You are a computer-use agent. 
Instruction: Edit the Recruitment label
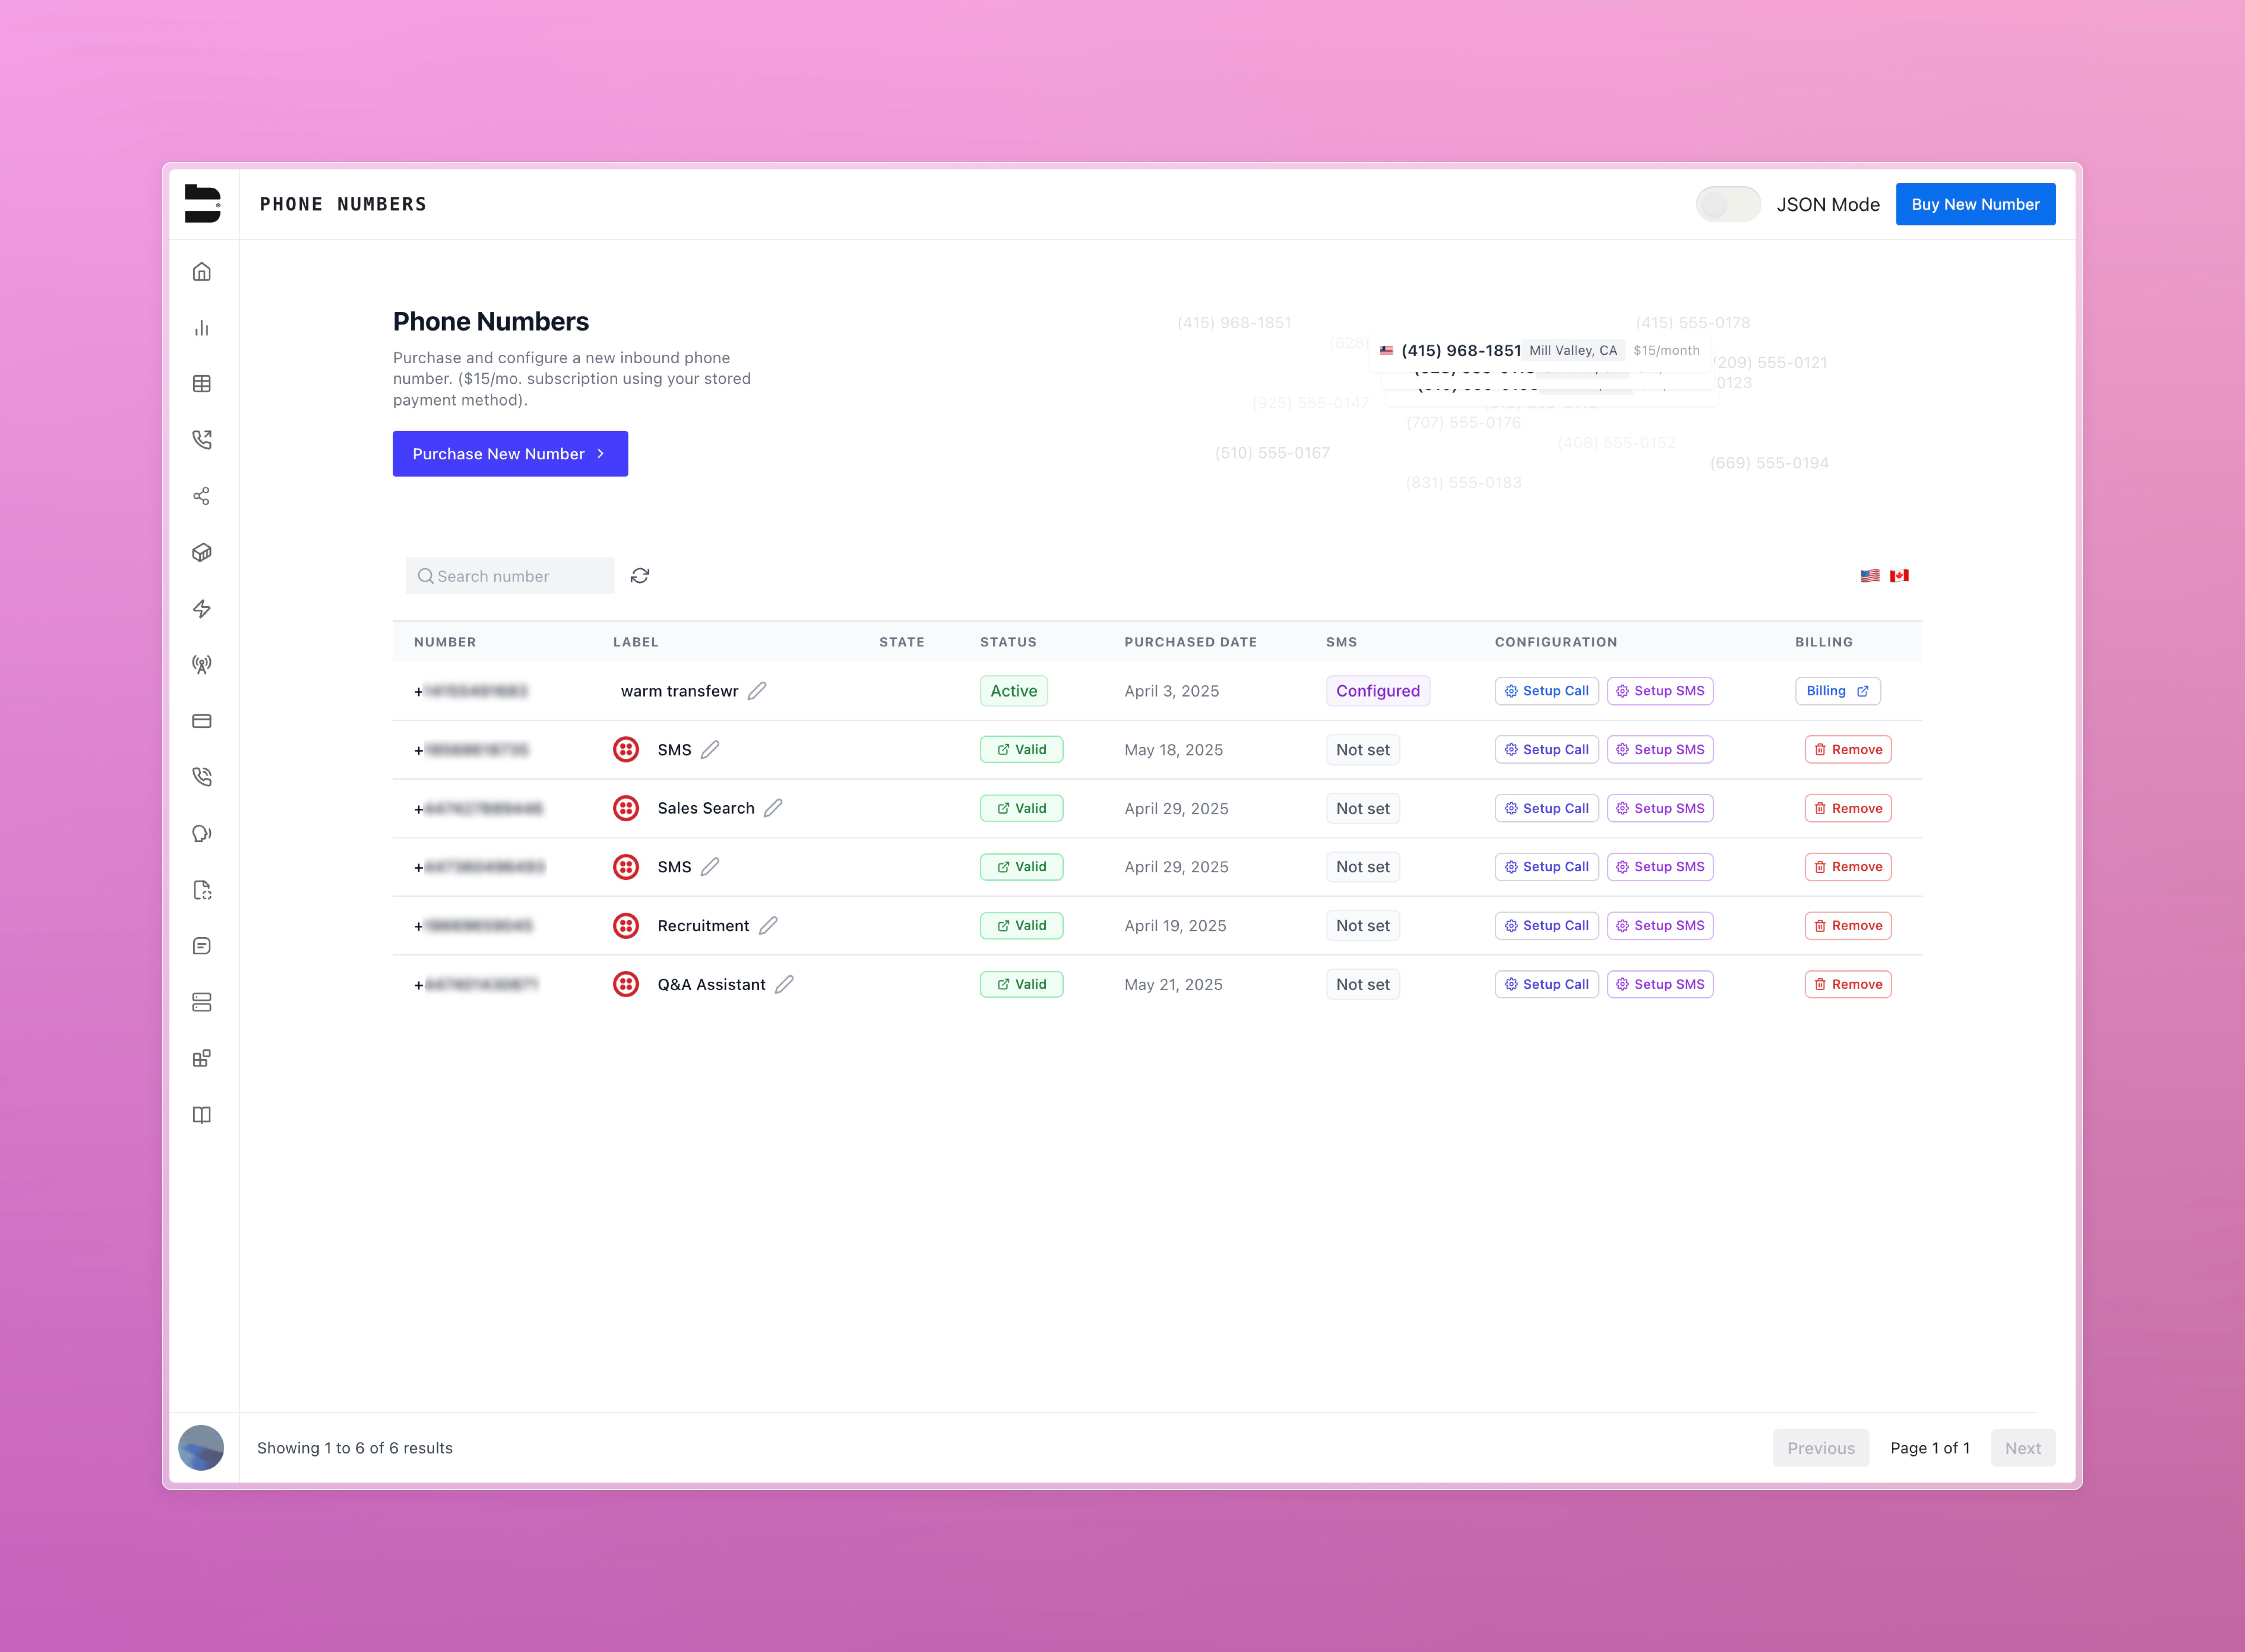click(768, 926)
